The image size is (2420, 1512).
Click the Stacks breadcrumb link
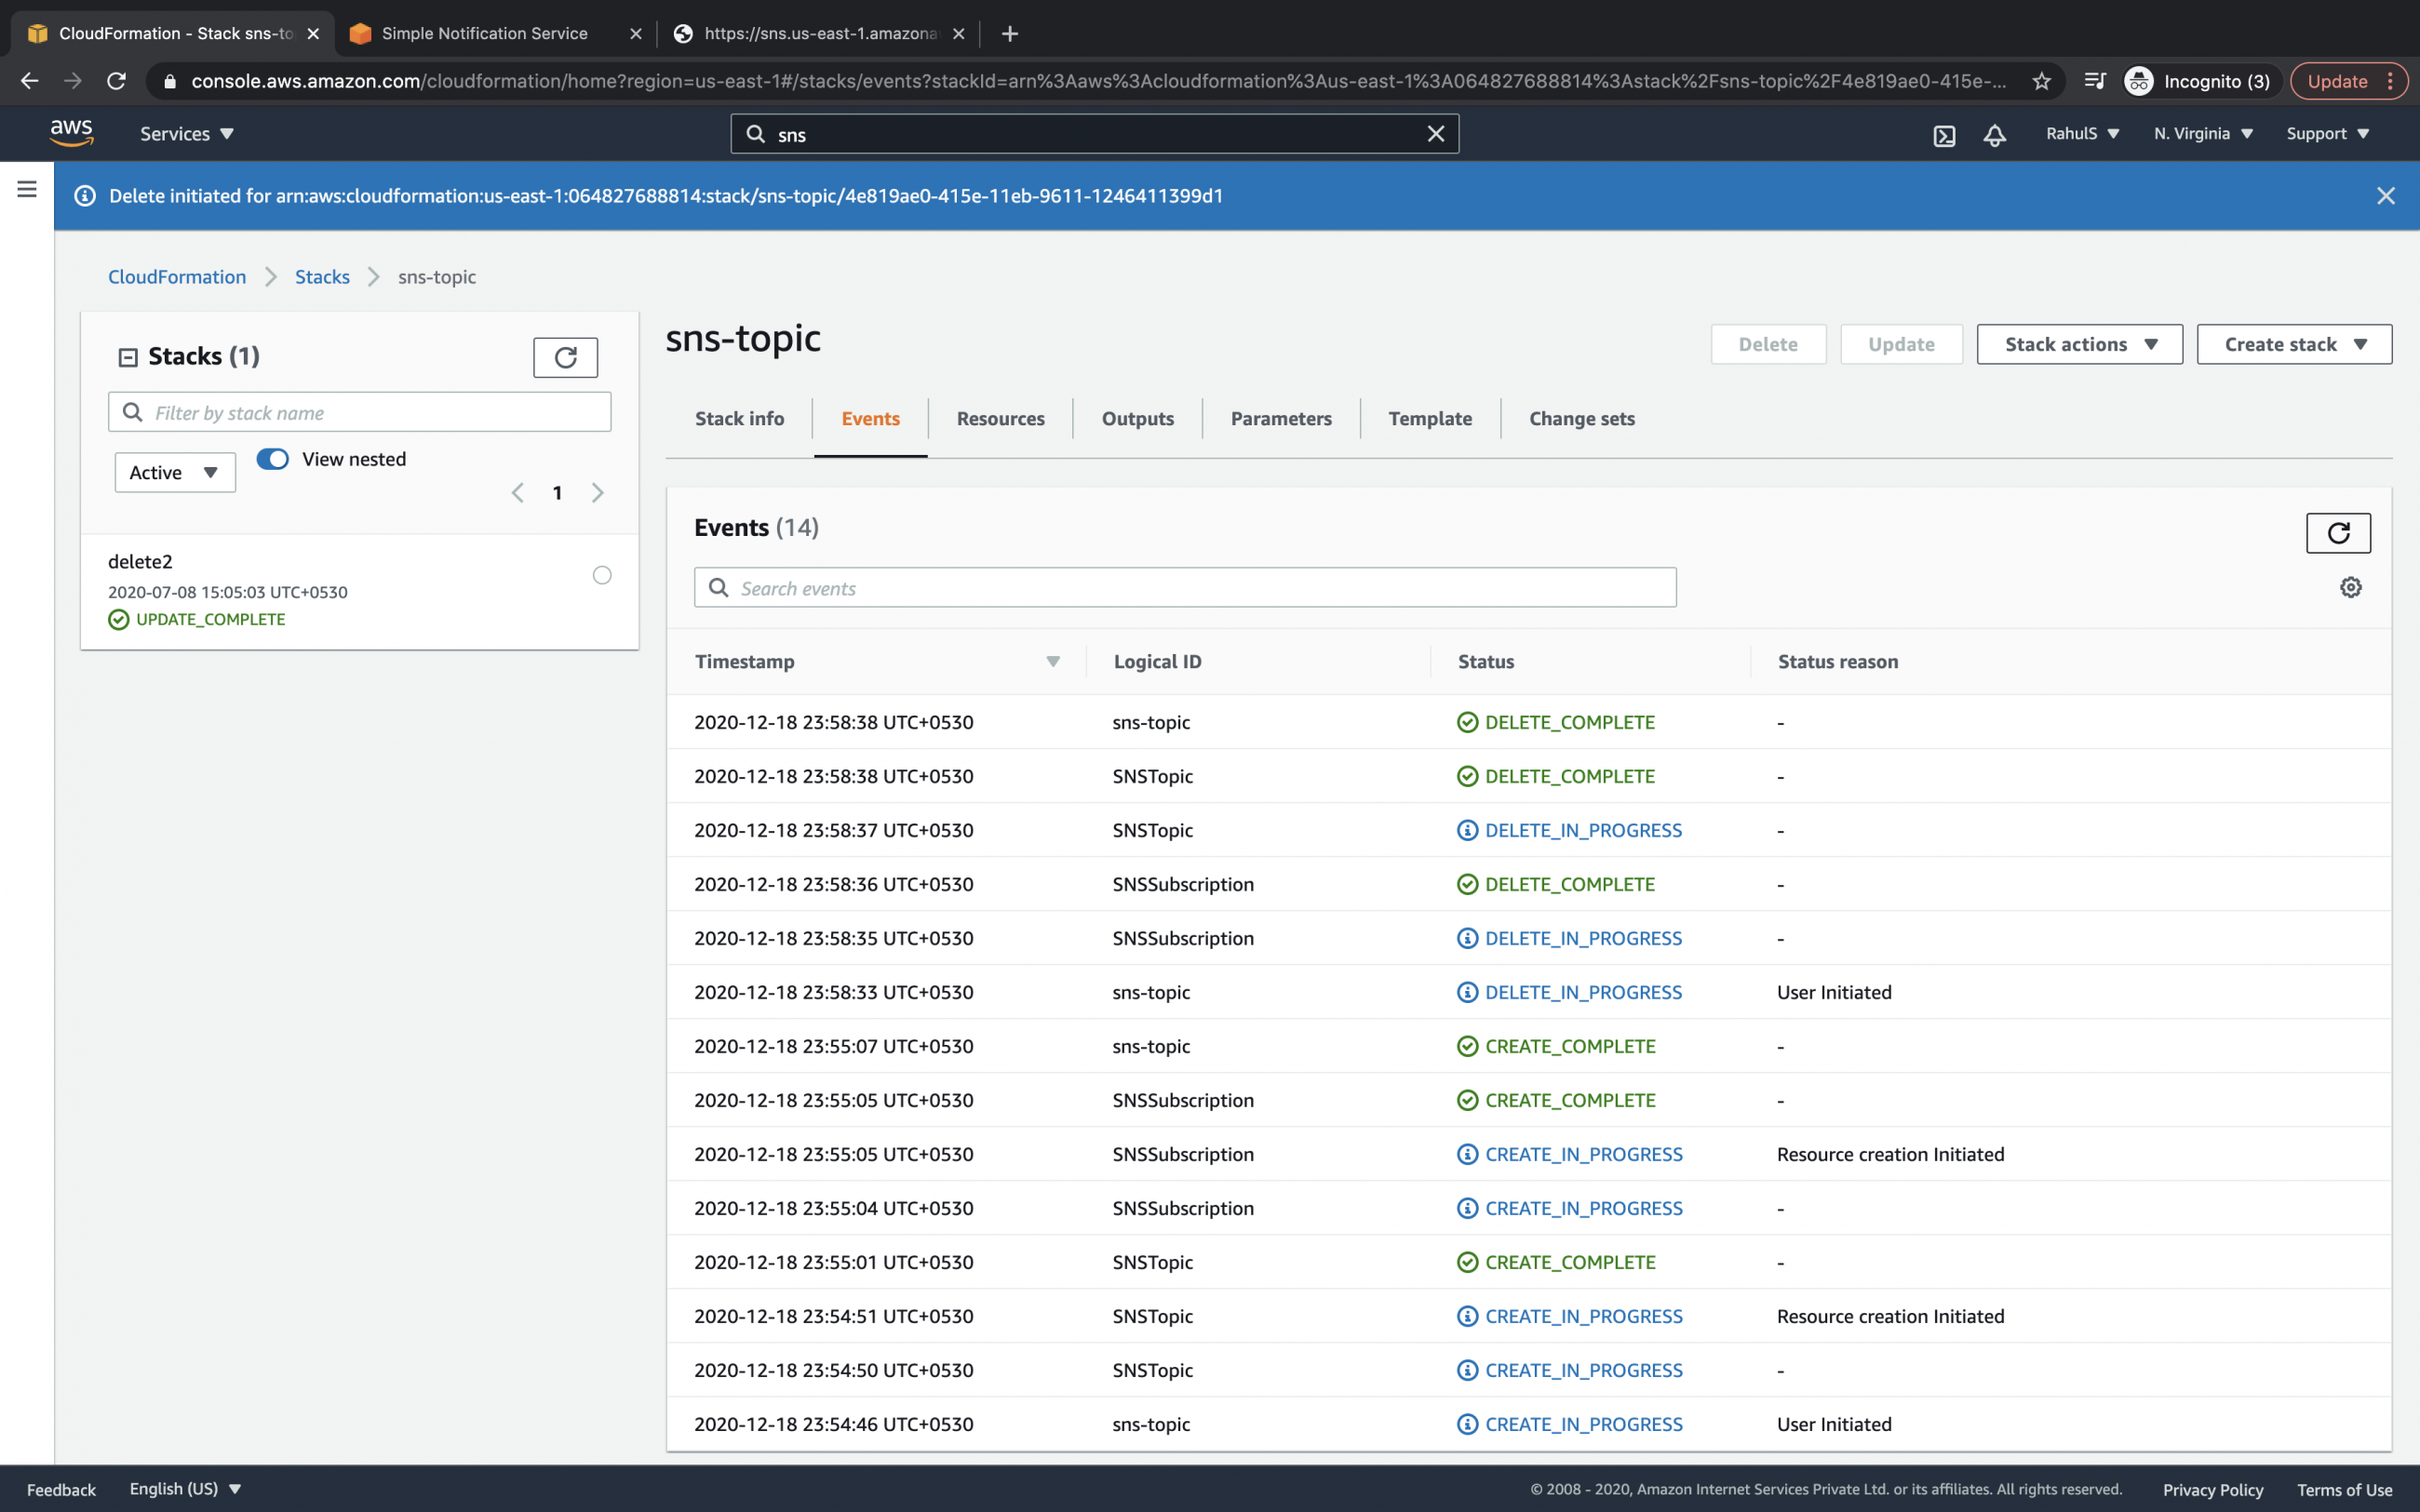pos(322,277)
